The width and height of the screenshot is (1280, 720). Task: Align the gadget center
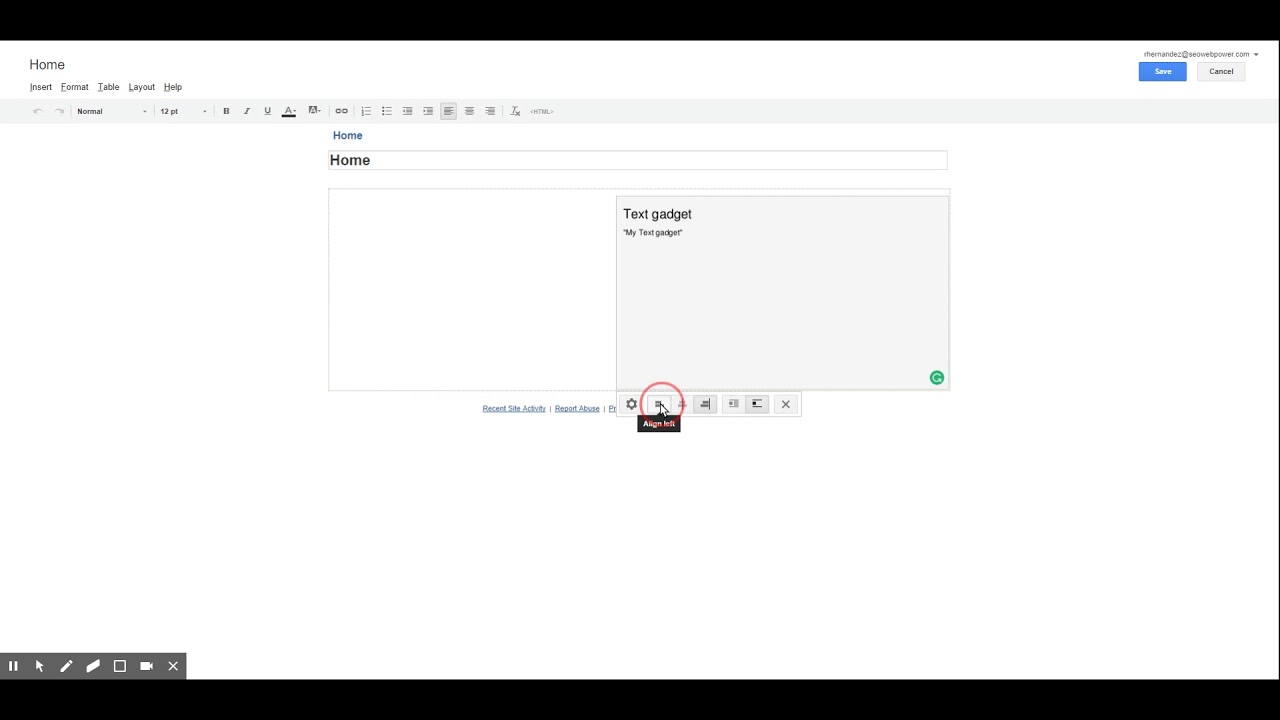[682, 404]
